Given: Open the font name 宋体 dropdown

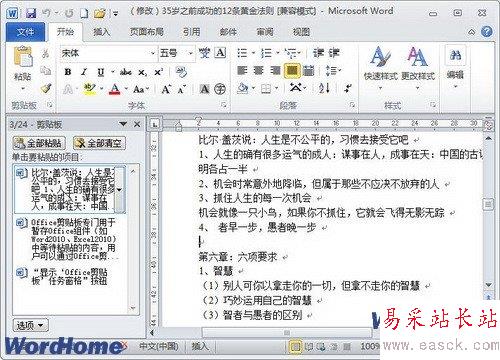Looking at the screenshot, I should 153,53.
